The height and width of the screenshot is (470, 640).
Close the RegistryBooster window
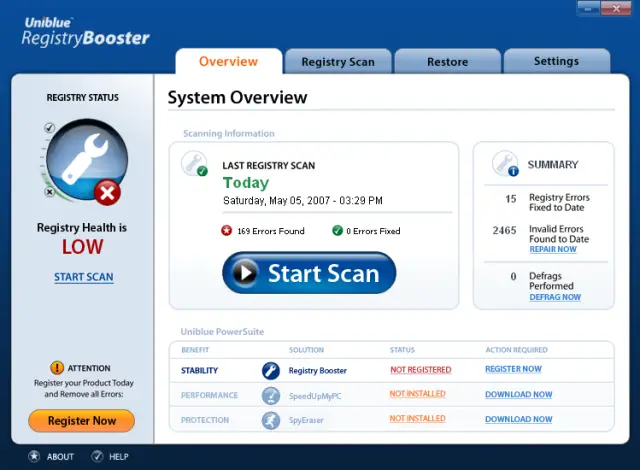pyautogui.click(x=616, y=9)
